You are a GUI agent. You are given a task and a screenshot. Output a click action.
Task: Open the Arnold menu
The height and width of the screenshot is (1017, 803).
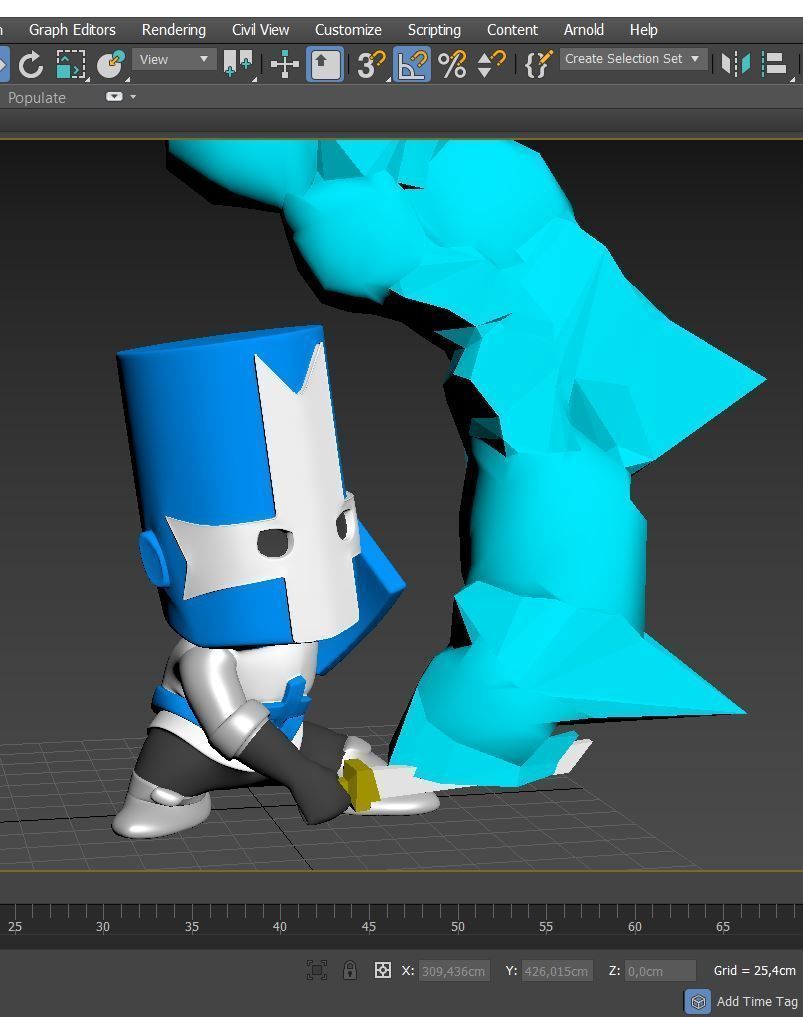tap(584, 30)
